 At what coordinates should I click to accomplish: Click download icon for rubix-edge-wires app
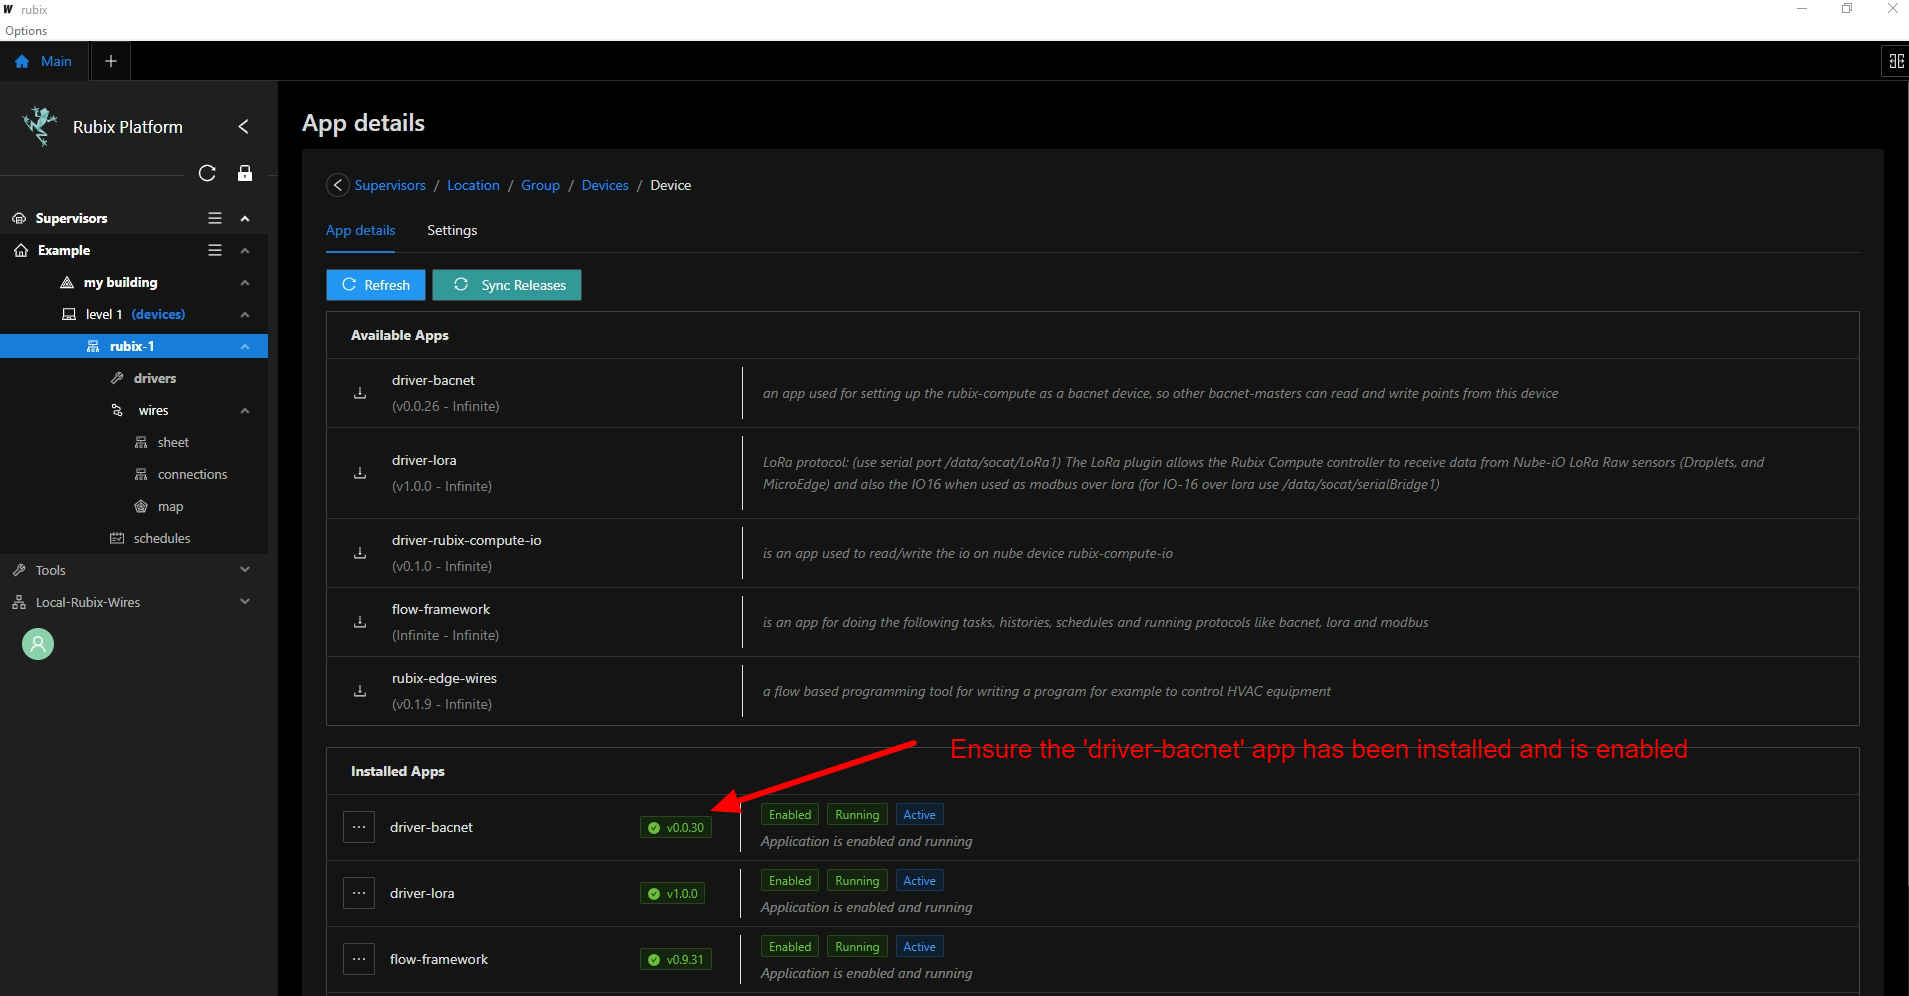(360, 691)
